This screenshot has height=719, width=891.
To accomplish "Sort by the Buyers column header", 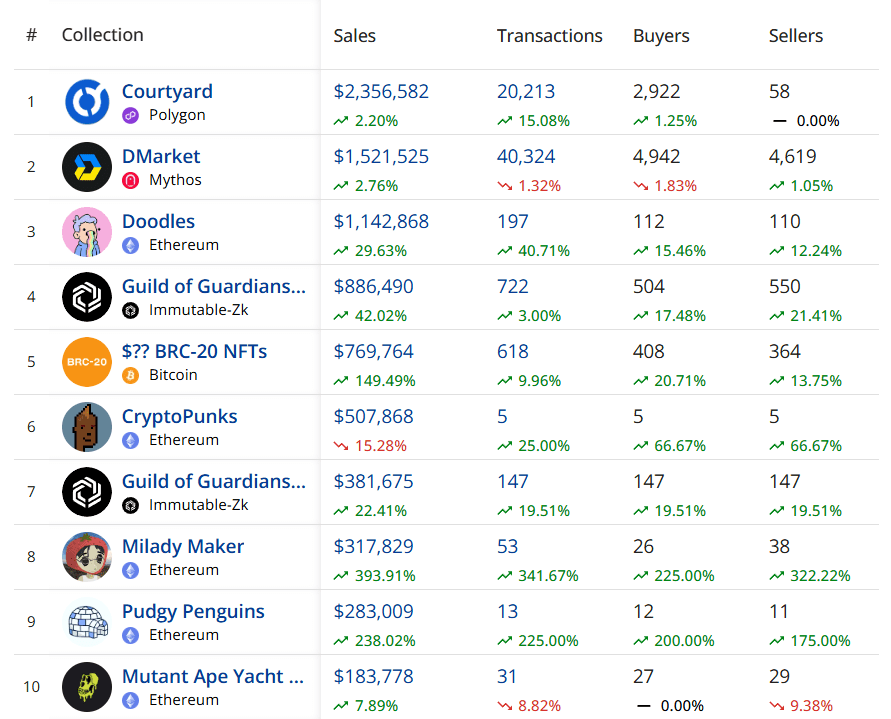I will click(661, 36).
